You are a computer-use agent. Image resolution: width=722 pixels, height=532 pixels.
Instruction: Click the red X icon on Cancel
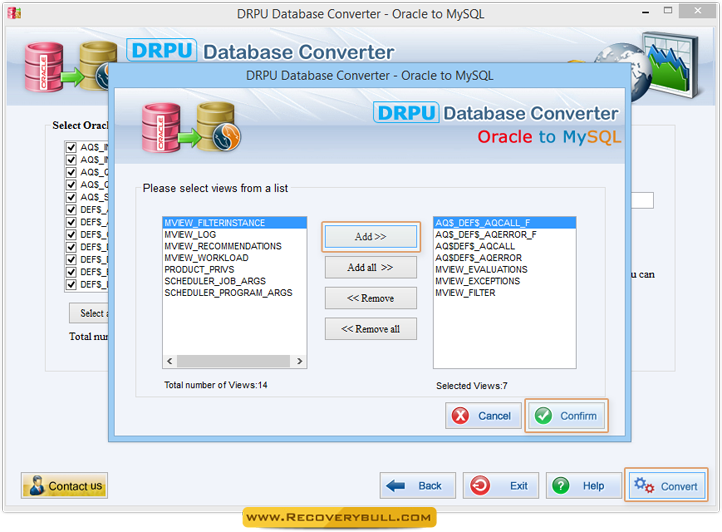pos(460,415)
